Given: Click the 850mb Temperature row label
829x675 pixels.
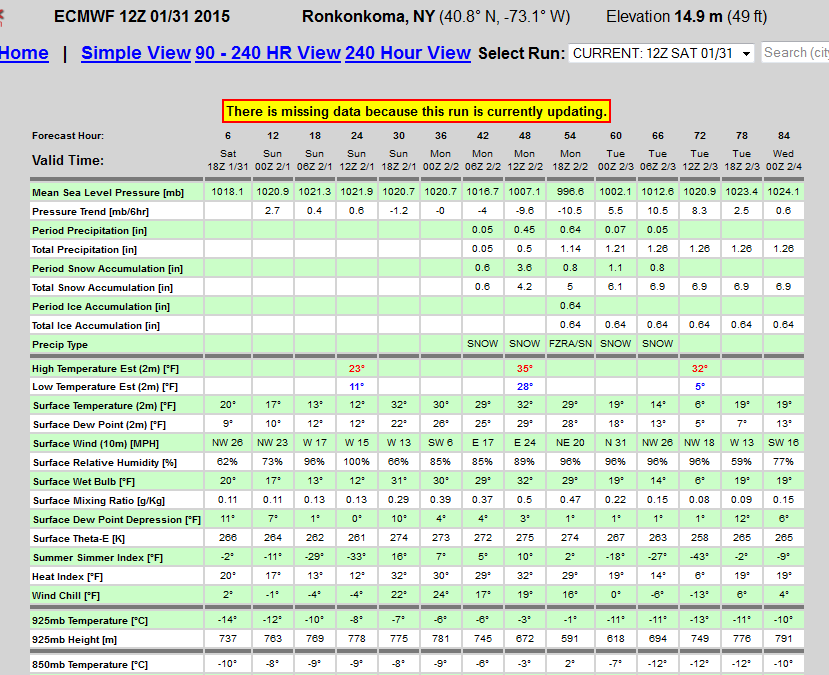Looking at the screenshot, I should pos(90,665).
